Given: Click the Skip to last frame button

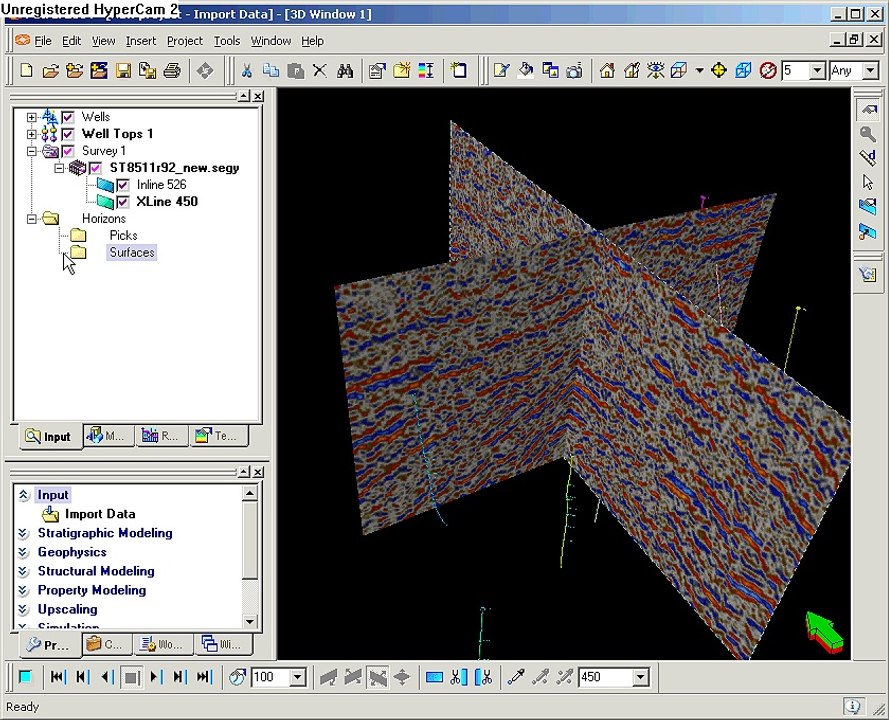Looking at the screenshot, I should (204, 677).
